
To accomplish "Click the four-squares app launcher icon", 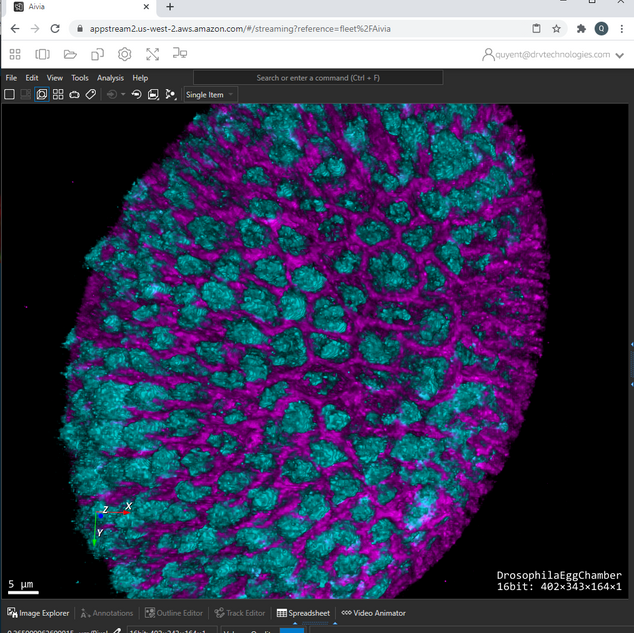I will (15, 54).
